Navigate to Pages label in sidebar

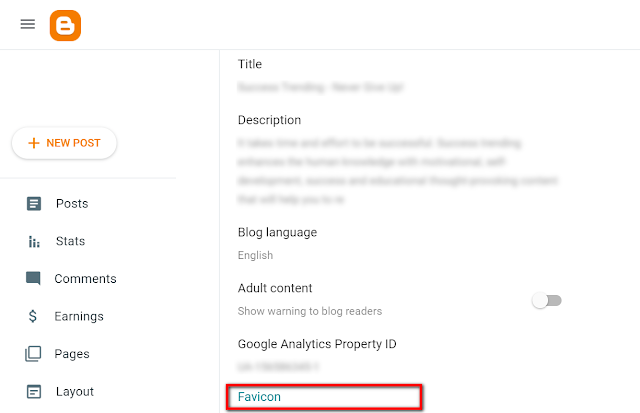pos(73,354)
